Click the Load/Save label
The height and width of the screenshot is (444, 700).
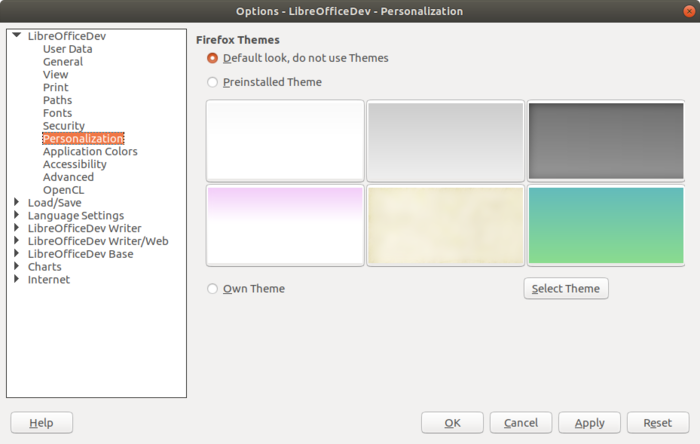(54, 203)
